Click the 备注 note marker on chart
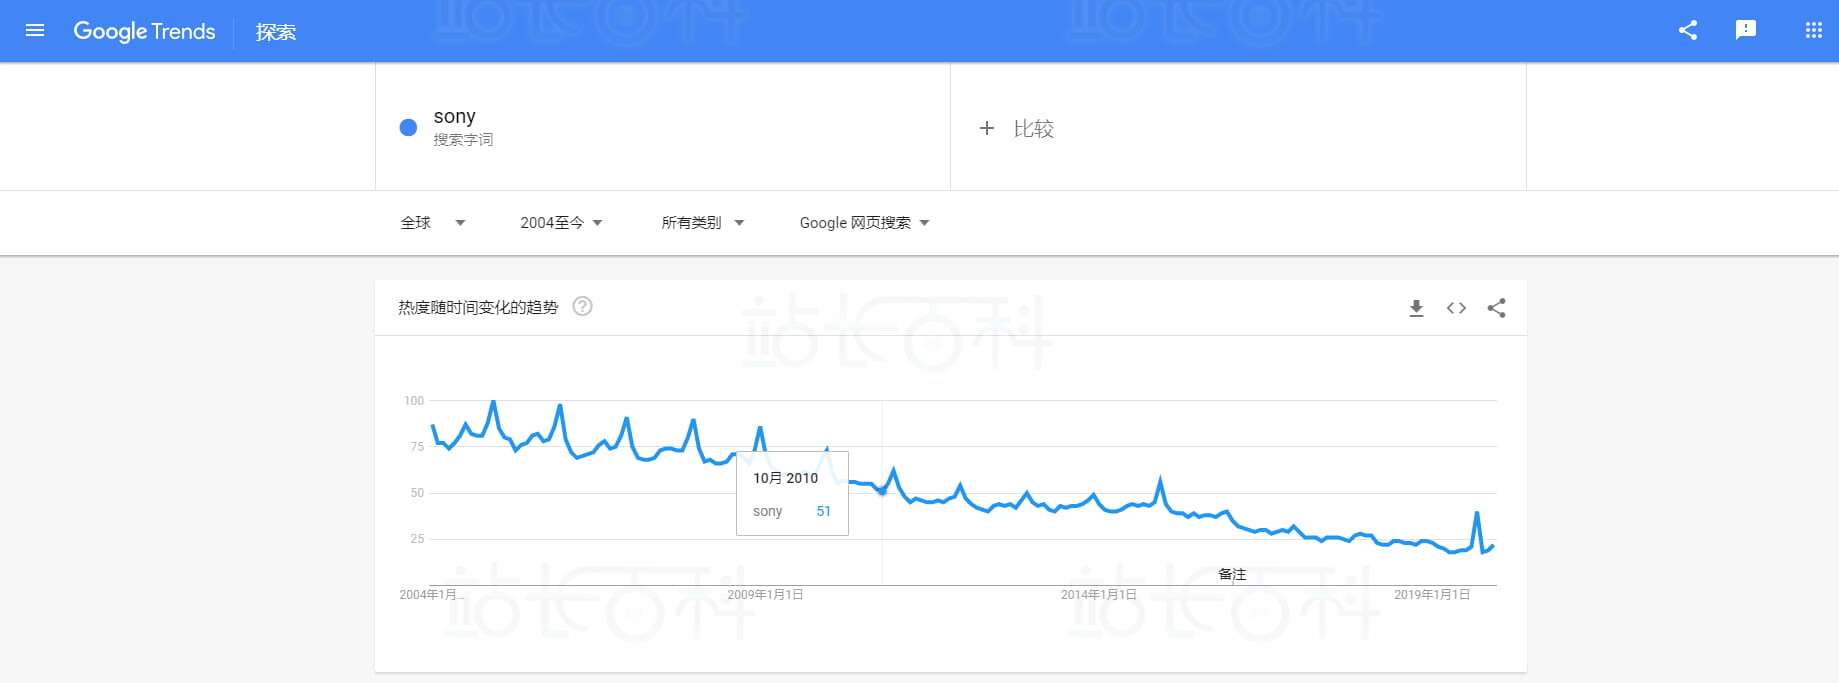This screenshot has height=683, width=1839. pos(1232,574)
